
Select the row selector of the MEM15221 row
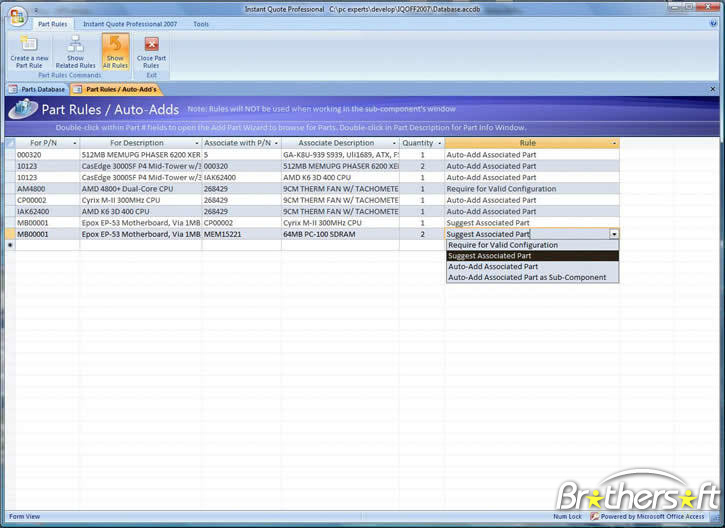click(x=10, y=234)
